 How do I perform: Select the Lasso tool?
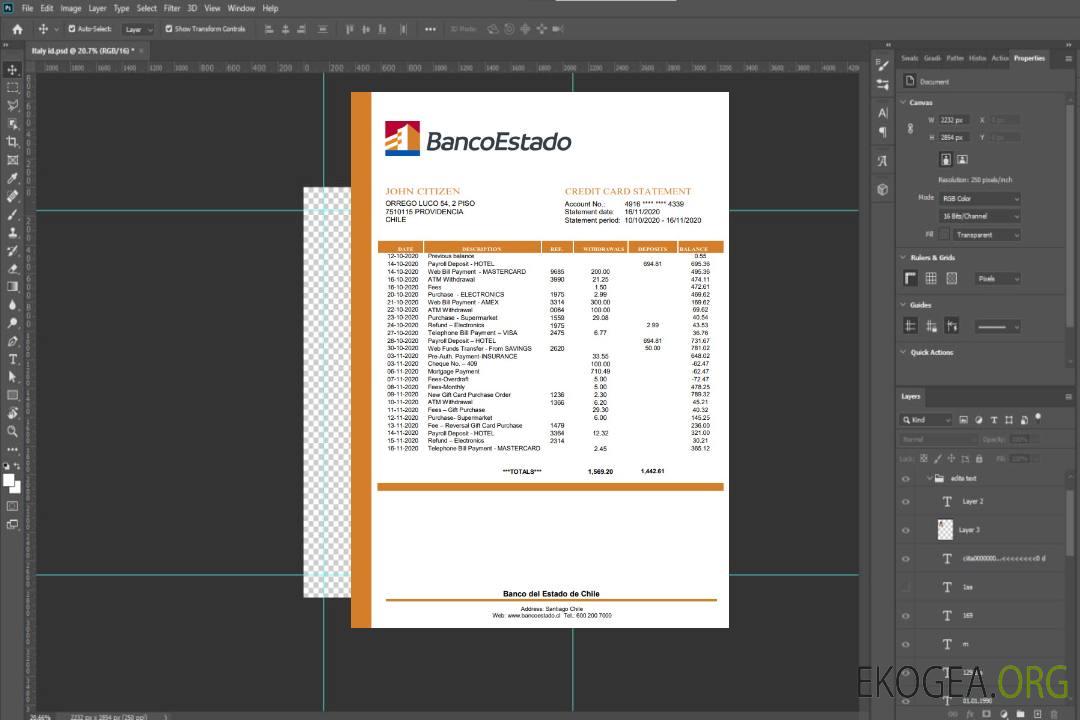pos(12,105)
